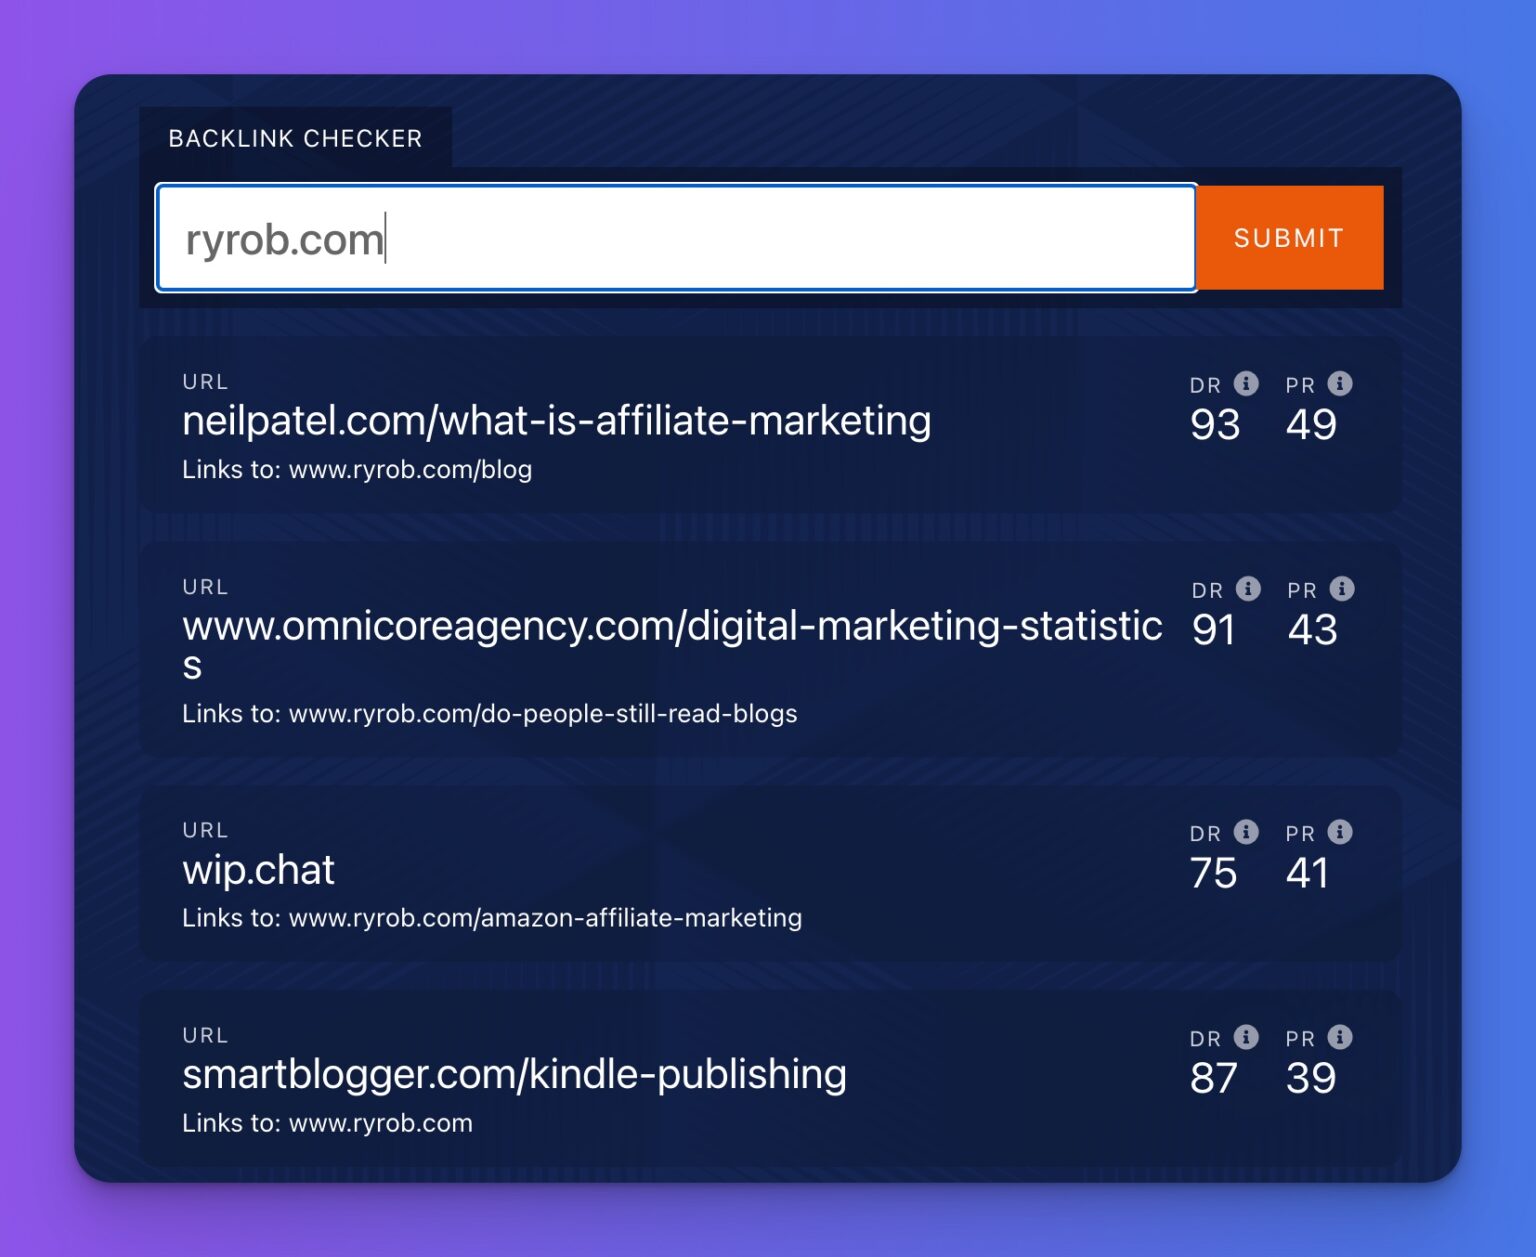This screenshot has height=1257, width=1536.
Task: Open the omnicoreagency.com digital-marketing-statistics link
Action: coord(672,626)
